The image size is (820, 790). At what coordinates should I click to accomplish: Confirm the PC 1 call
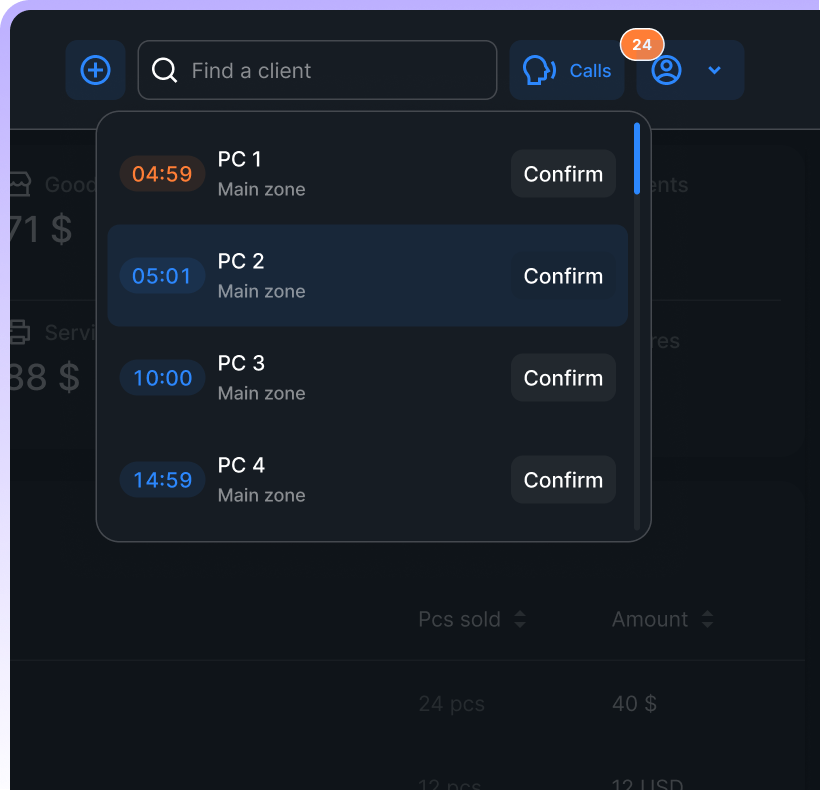pos(563,174)
